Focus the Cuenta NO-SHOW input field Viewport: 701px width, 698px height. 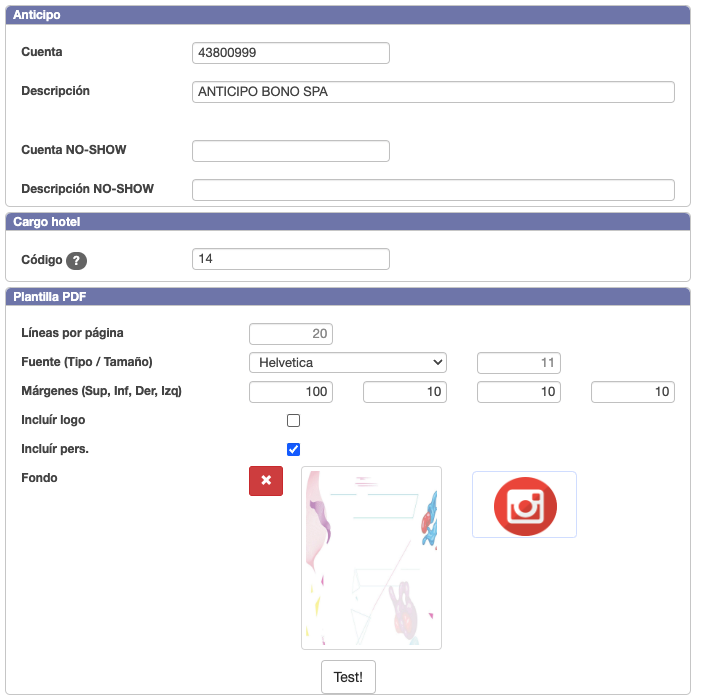[x=291, y=151]
